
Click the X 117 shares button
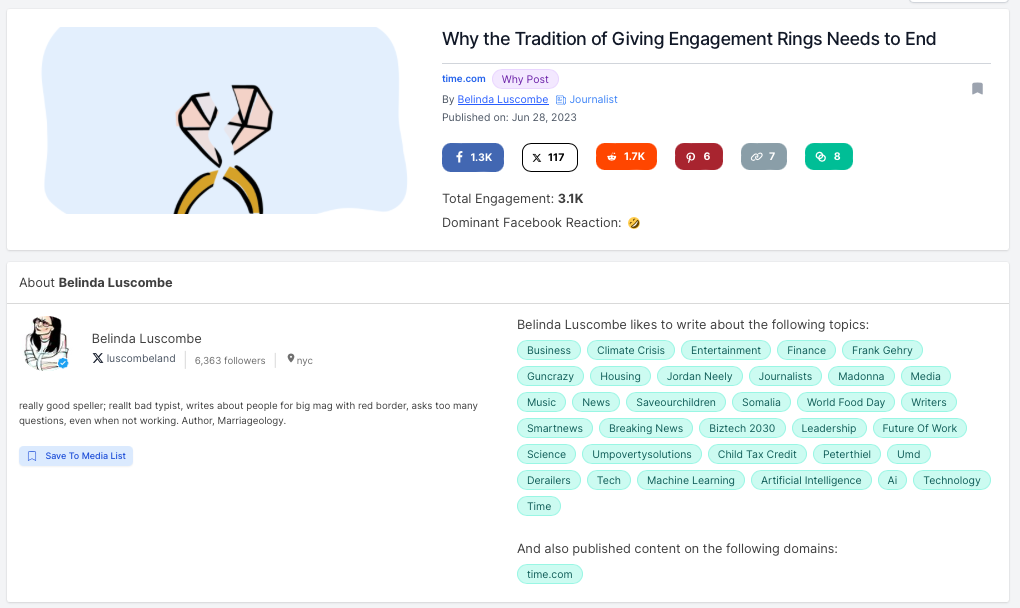pyautogui.click(x=548, y=157)
